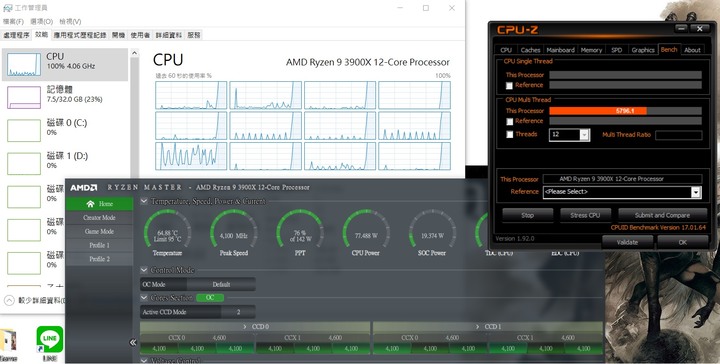Expand the CCD 1 header

(x=488, y=327)
